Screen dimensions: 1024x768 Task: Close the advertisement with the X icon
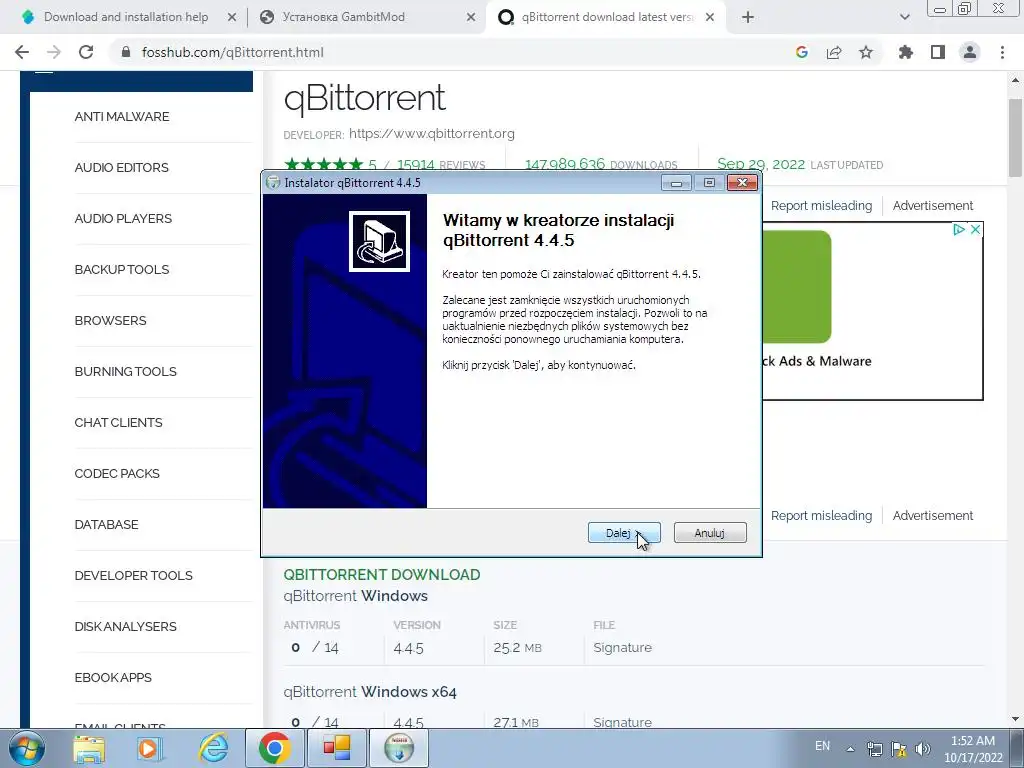(975, 229)
